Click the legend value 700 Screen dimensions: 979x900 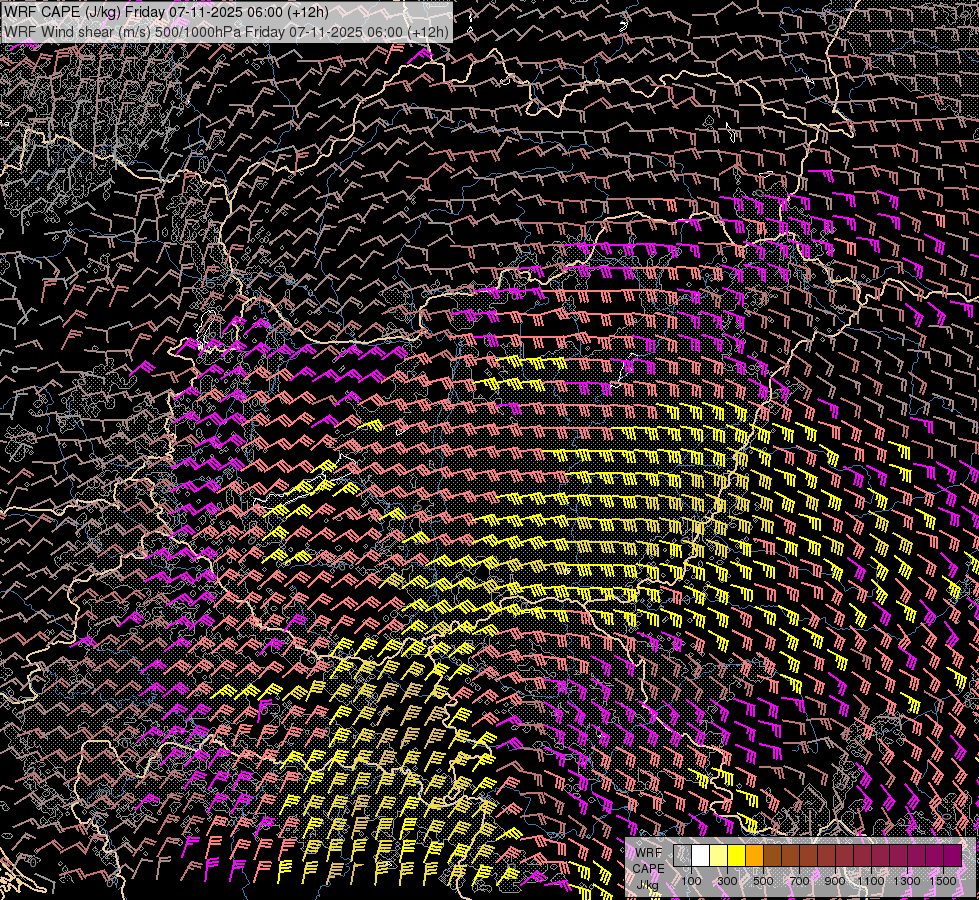799,881
